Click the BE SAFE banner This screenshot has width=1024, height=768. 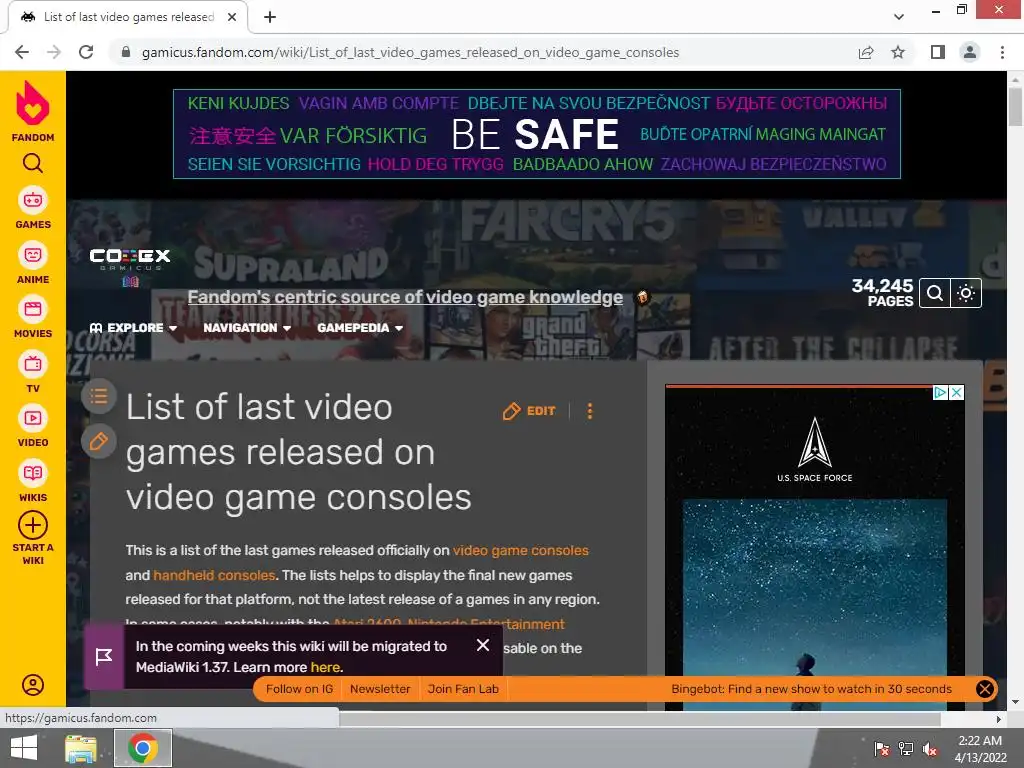coord(537,134)
